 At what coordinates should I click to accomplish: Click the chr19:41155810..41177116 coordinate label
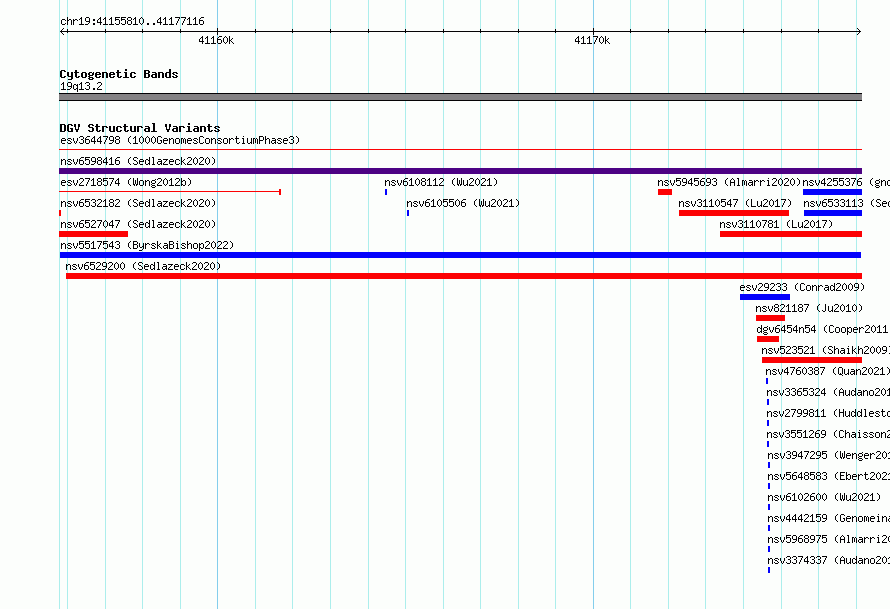point(132,22)
